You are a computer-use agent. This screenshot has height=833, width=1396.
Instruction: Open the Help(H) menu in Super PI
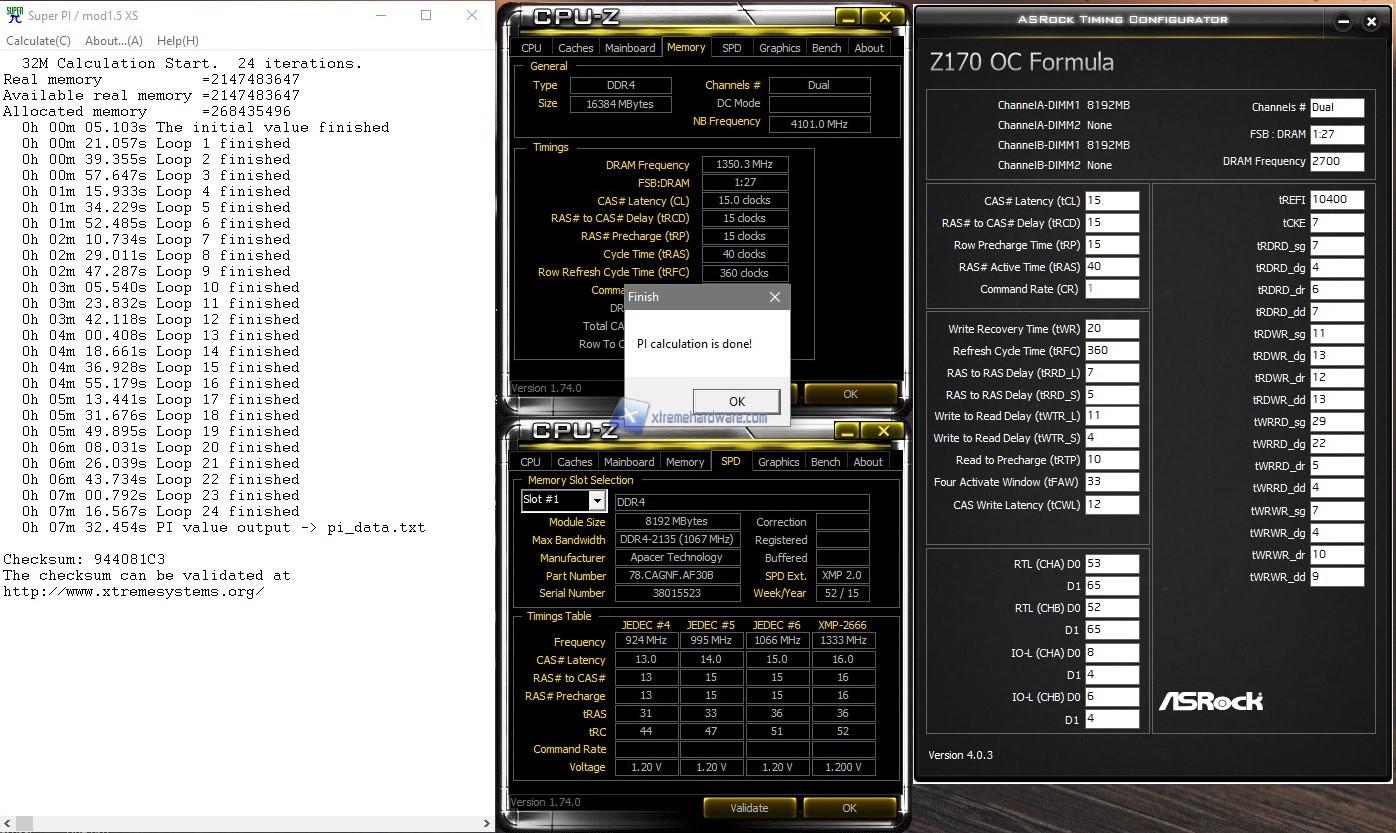pyautogui.click(x=178, y=41)
